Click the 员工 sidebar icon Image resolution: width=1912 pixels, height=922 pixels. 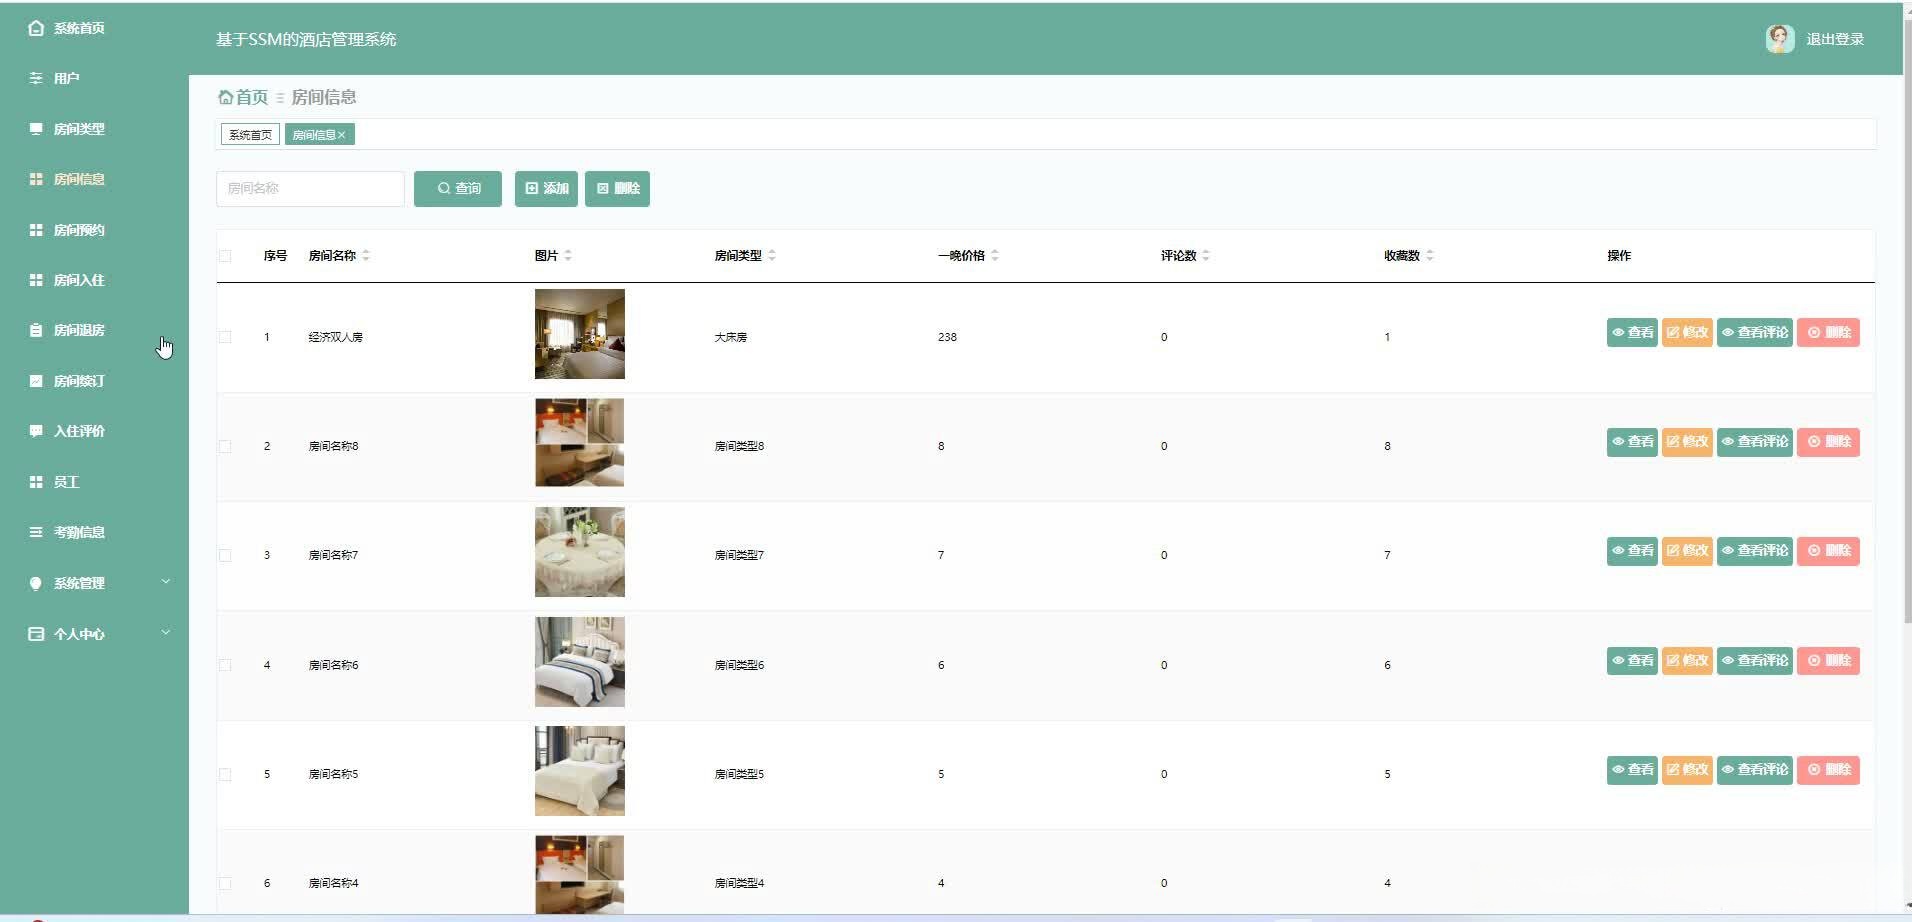(x=36, y=482)
